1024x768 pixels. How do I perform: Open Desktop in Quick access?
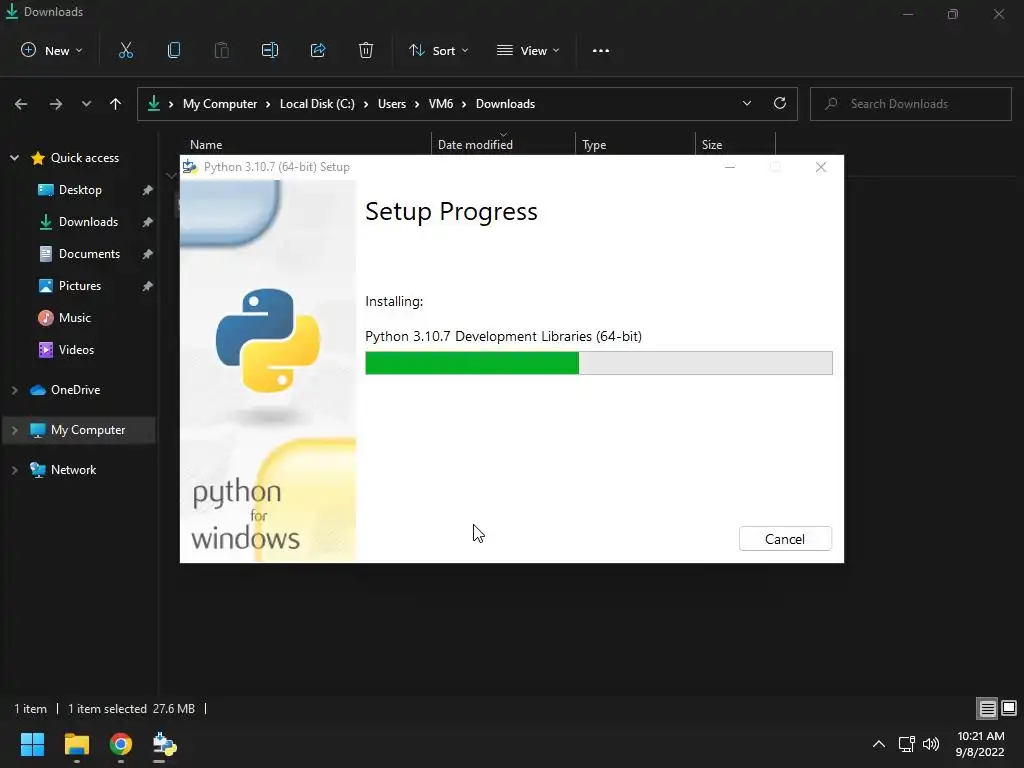80,190
